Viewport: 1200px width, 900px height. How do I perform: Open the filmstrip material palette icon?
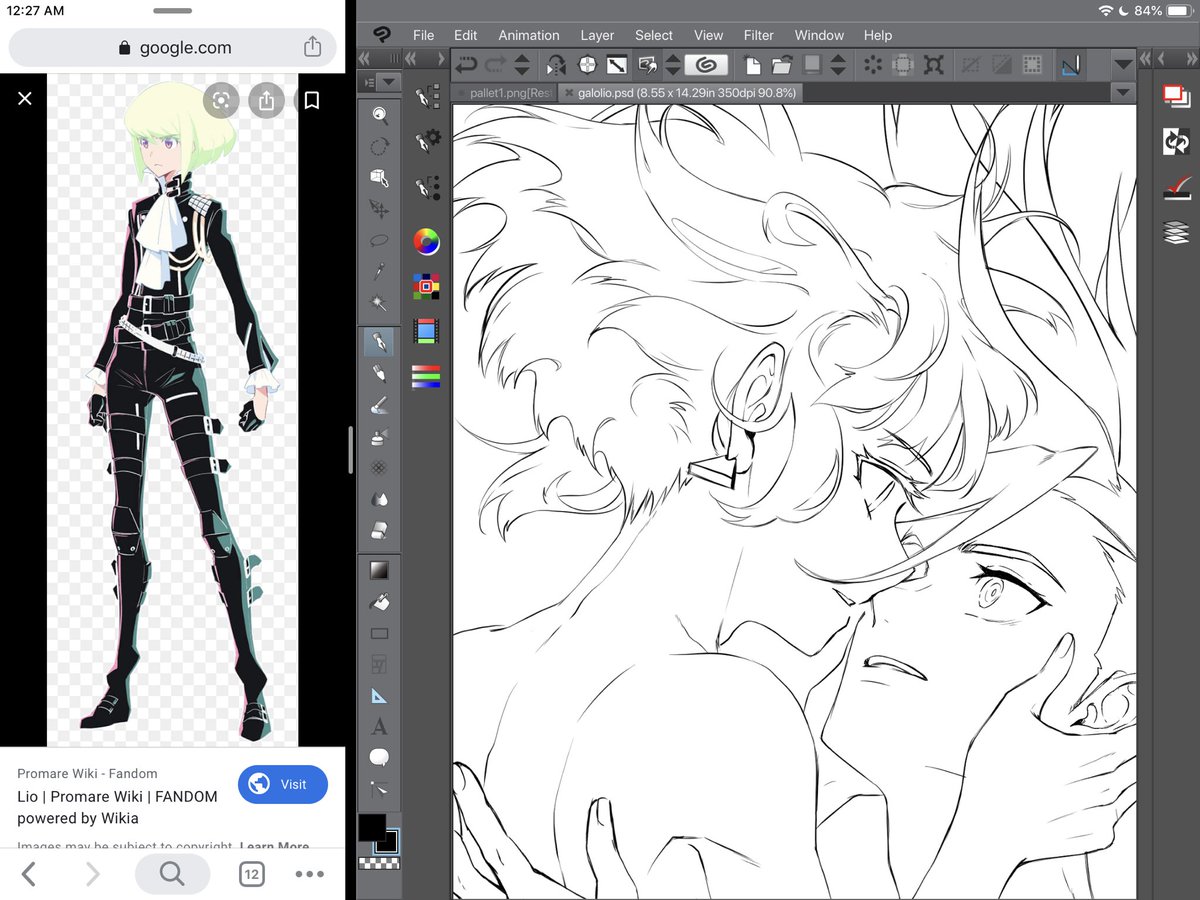tap(427, 331)
